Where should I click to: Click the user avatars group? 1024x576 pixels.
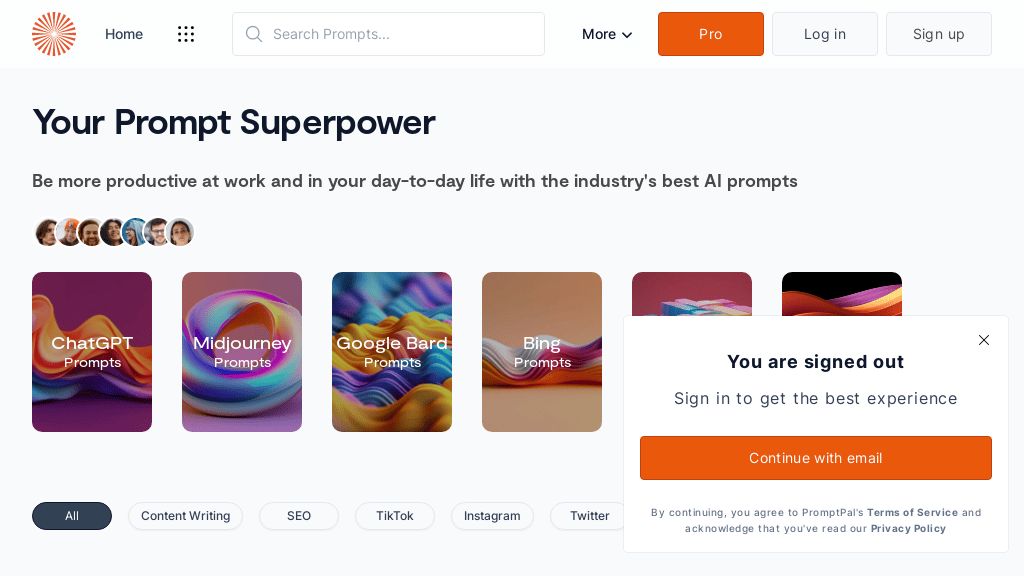113,232
